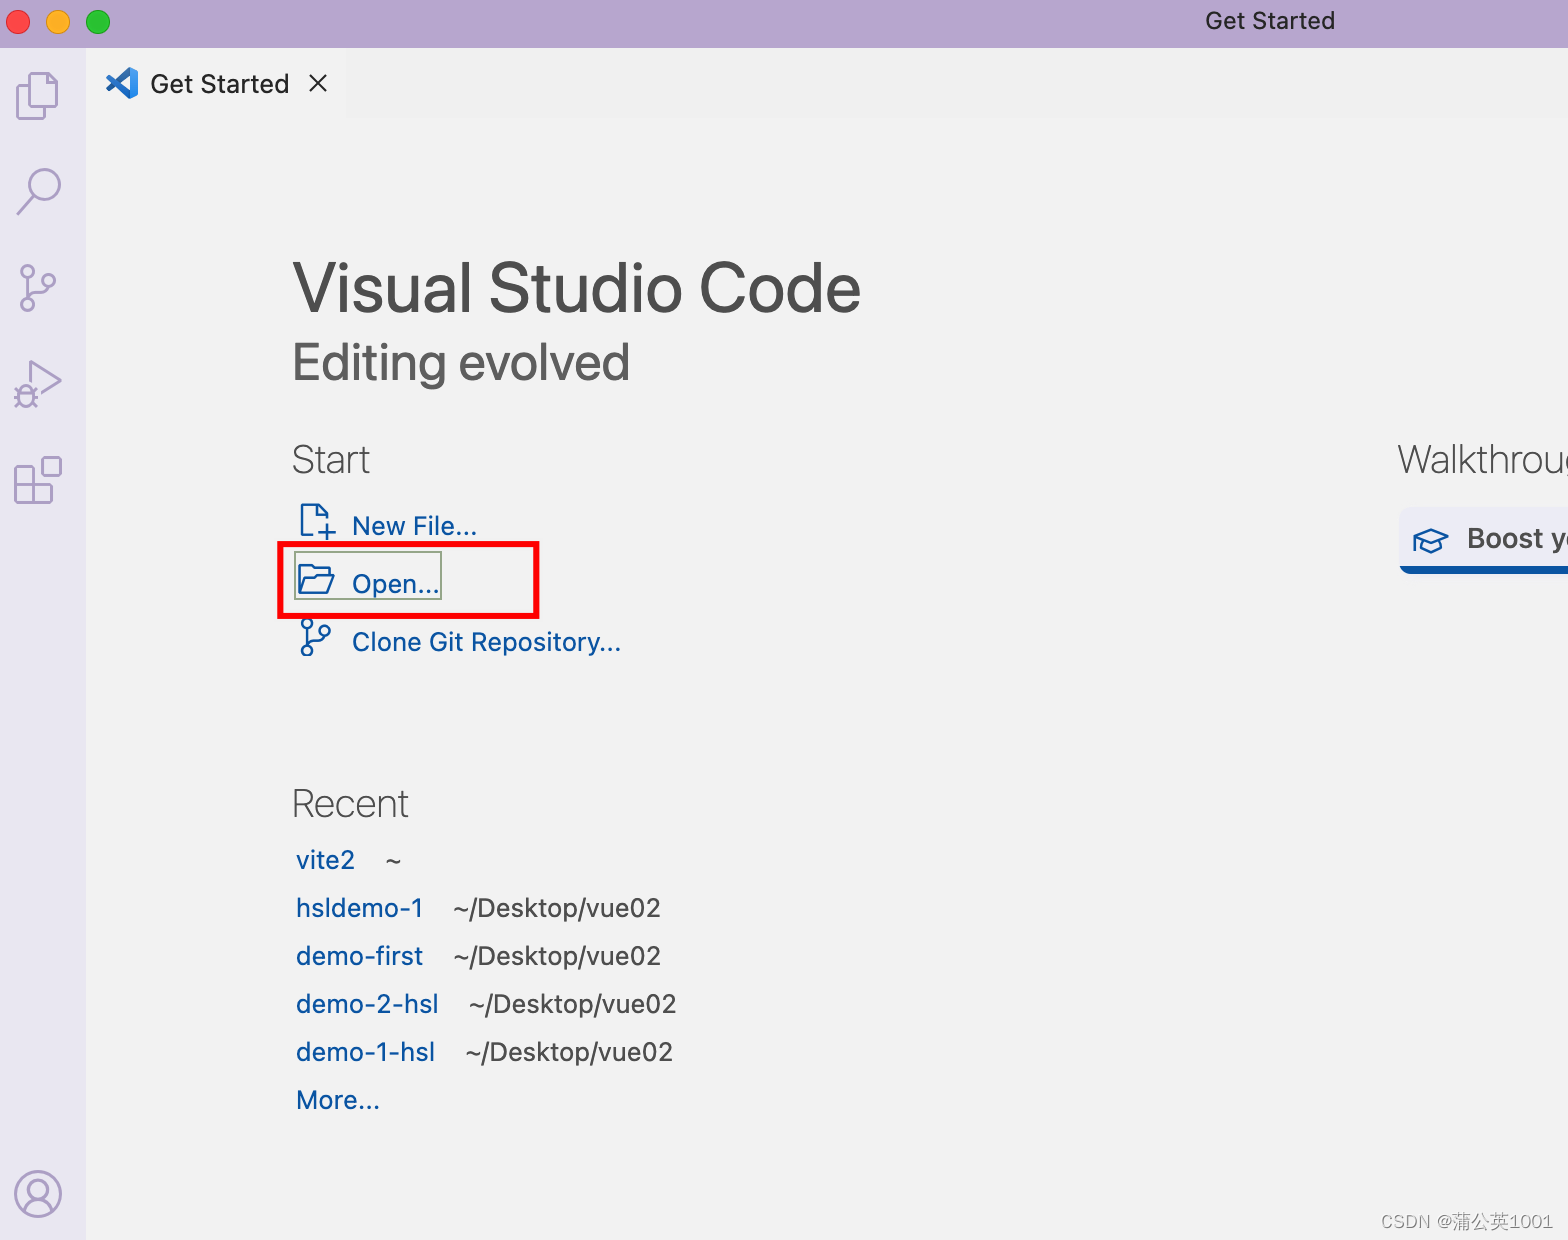Viewport: 1568px width, 1240px height.
Task: Click More... under Recent
Action: point(338,1100)
